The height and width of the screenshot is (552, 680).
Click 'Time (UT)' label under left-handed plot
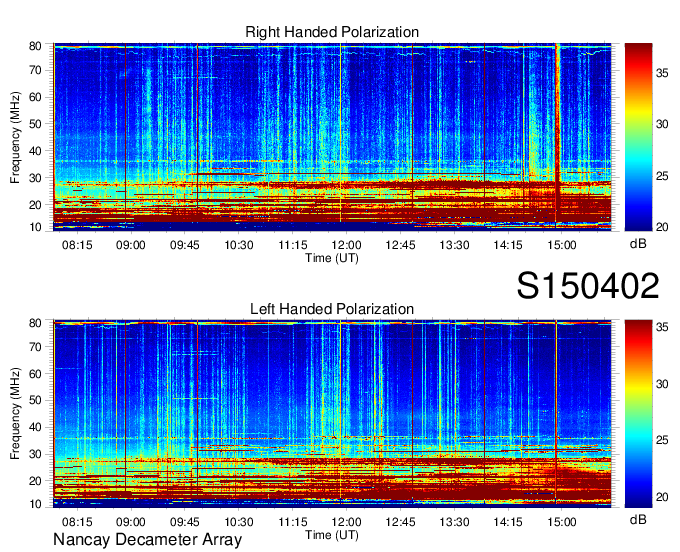[x=332, y=535]
